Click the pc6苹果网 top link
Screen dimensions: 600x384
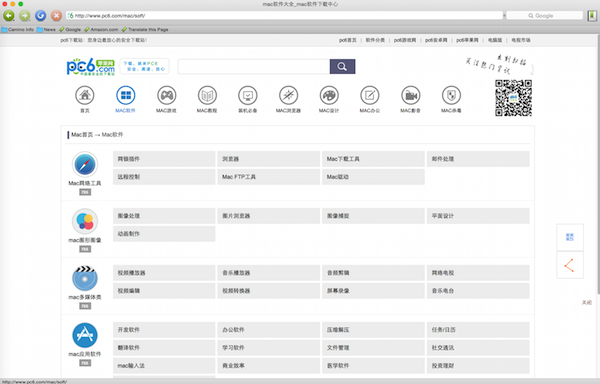tap(467, 40)
